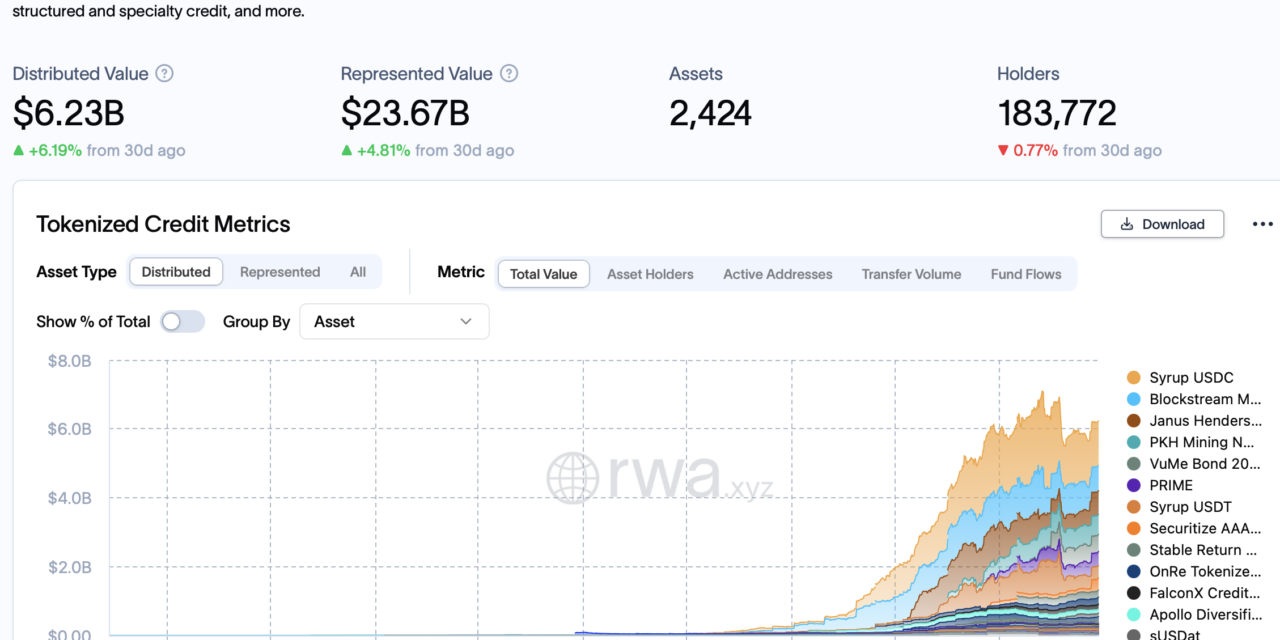Click the Blockstream legend blue dot
Viewport: 1280px width, 640px height.
click(x=1134, y=399)
